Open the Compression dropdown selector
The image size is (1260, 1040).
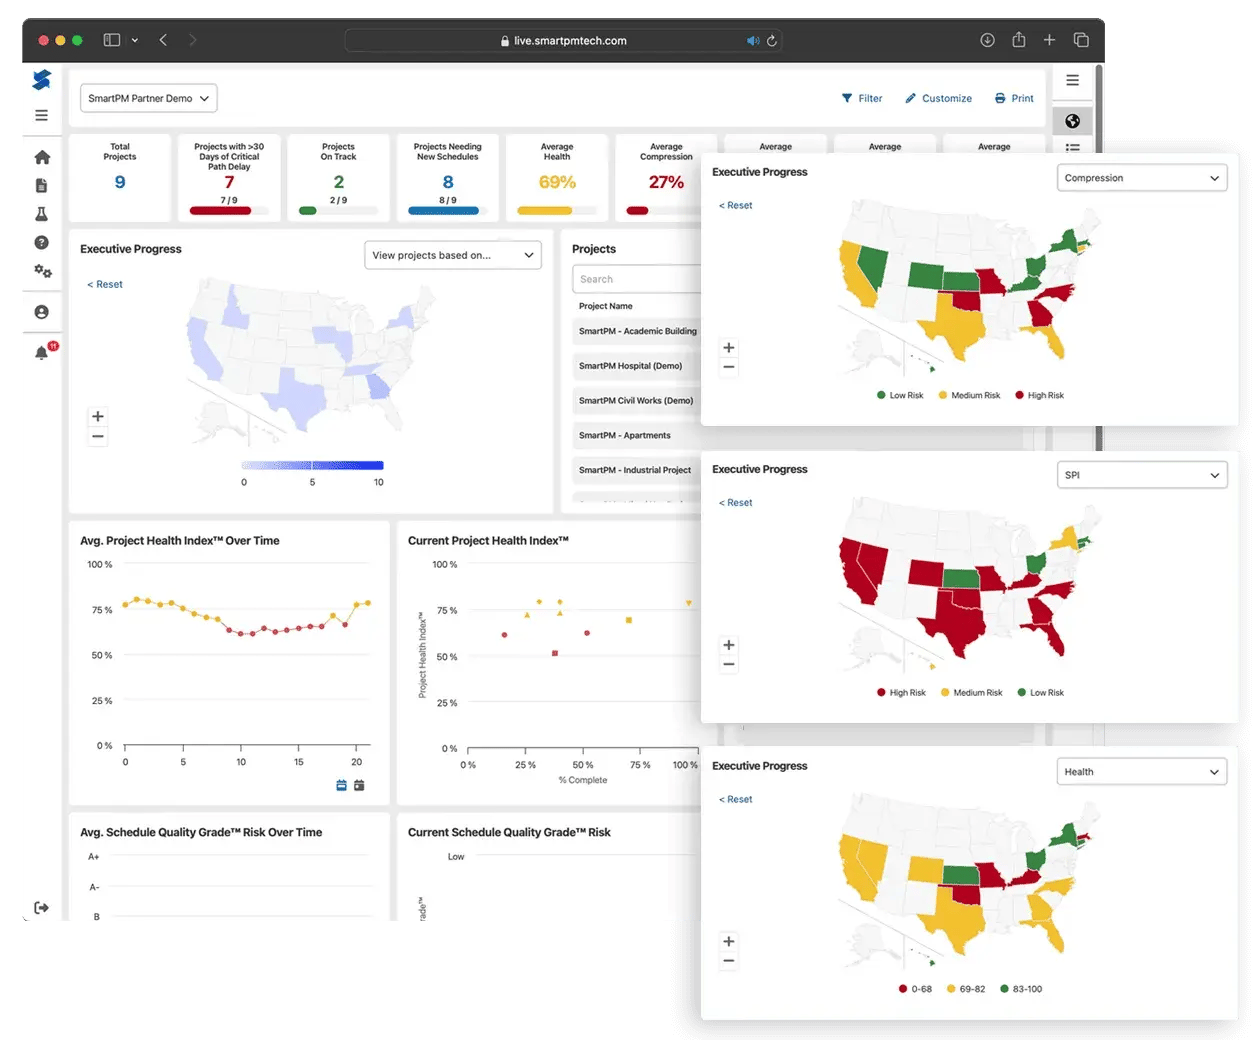pyautogui.click(x=1141, y=178)
